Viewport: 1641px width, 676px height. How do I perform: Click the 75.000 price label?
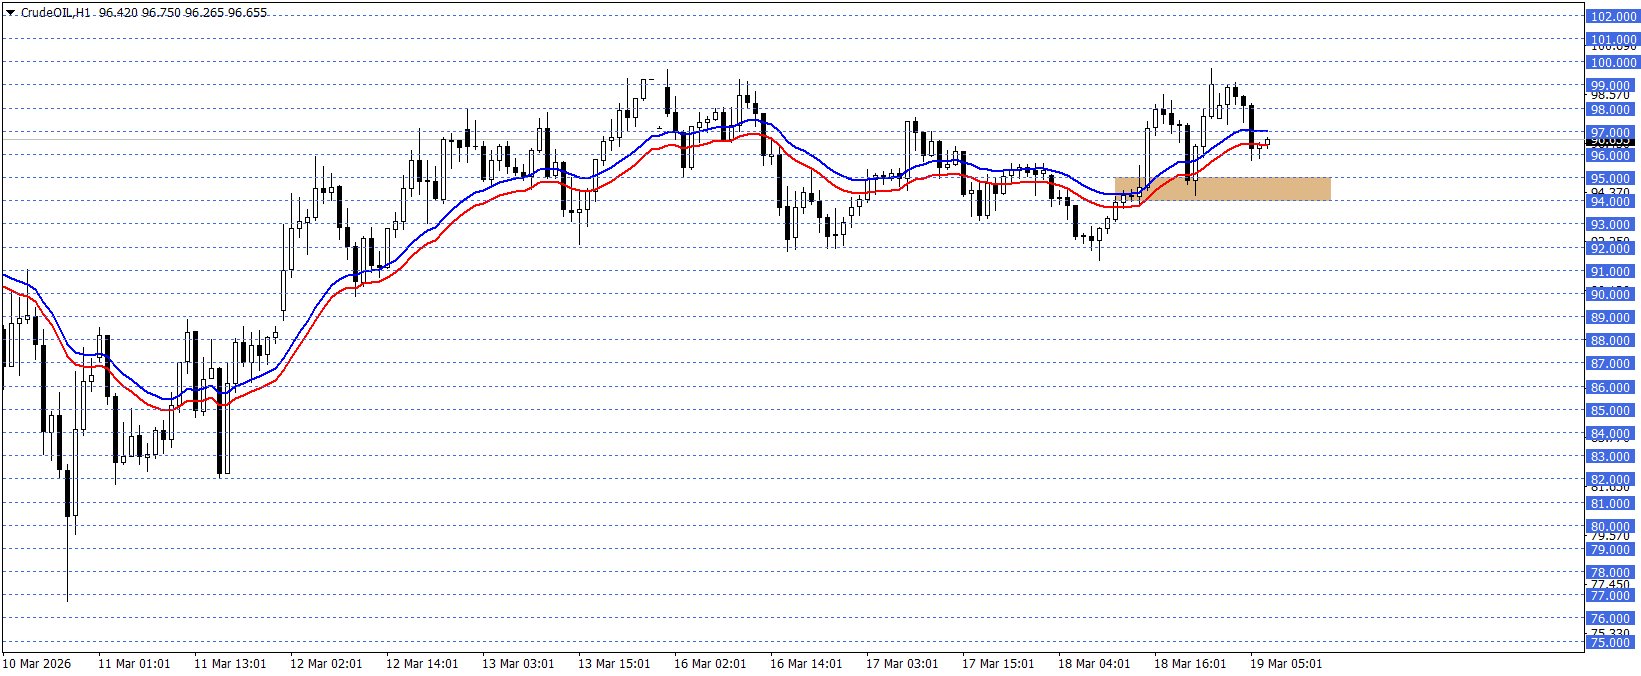coord(1612,643)
